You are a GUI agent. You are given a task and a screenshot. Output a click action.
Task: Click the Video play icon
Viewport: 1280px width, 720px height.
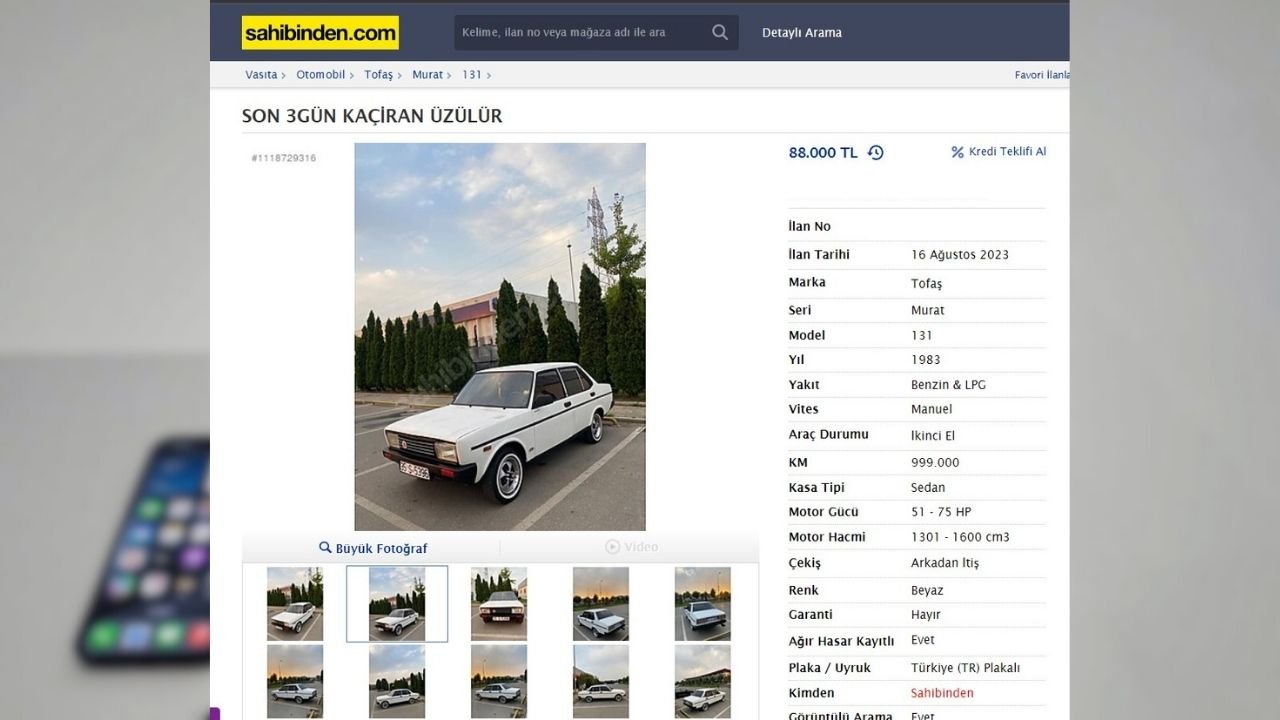point(613,547)
